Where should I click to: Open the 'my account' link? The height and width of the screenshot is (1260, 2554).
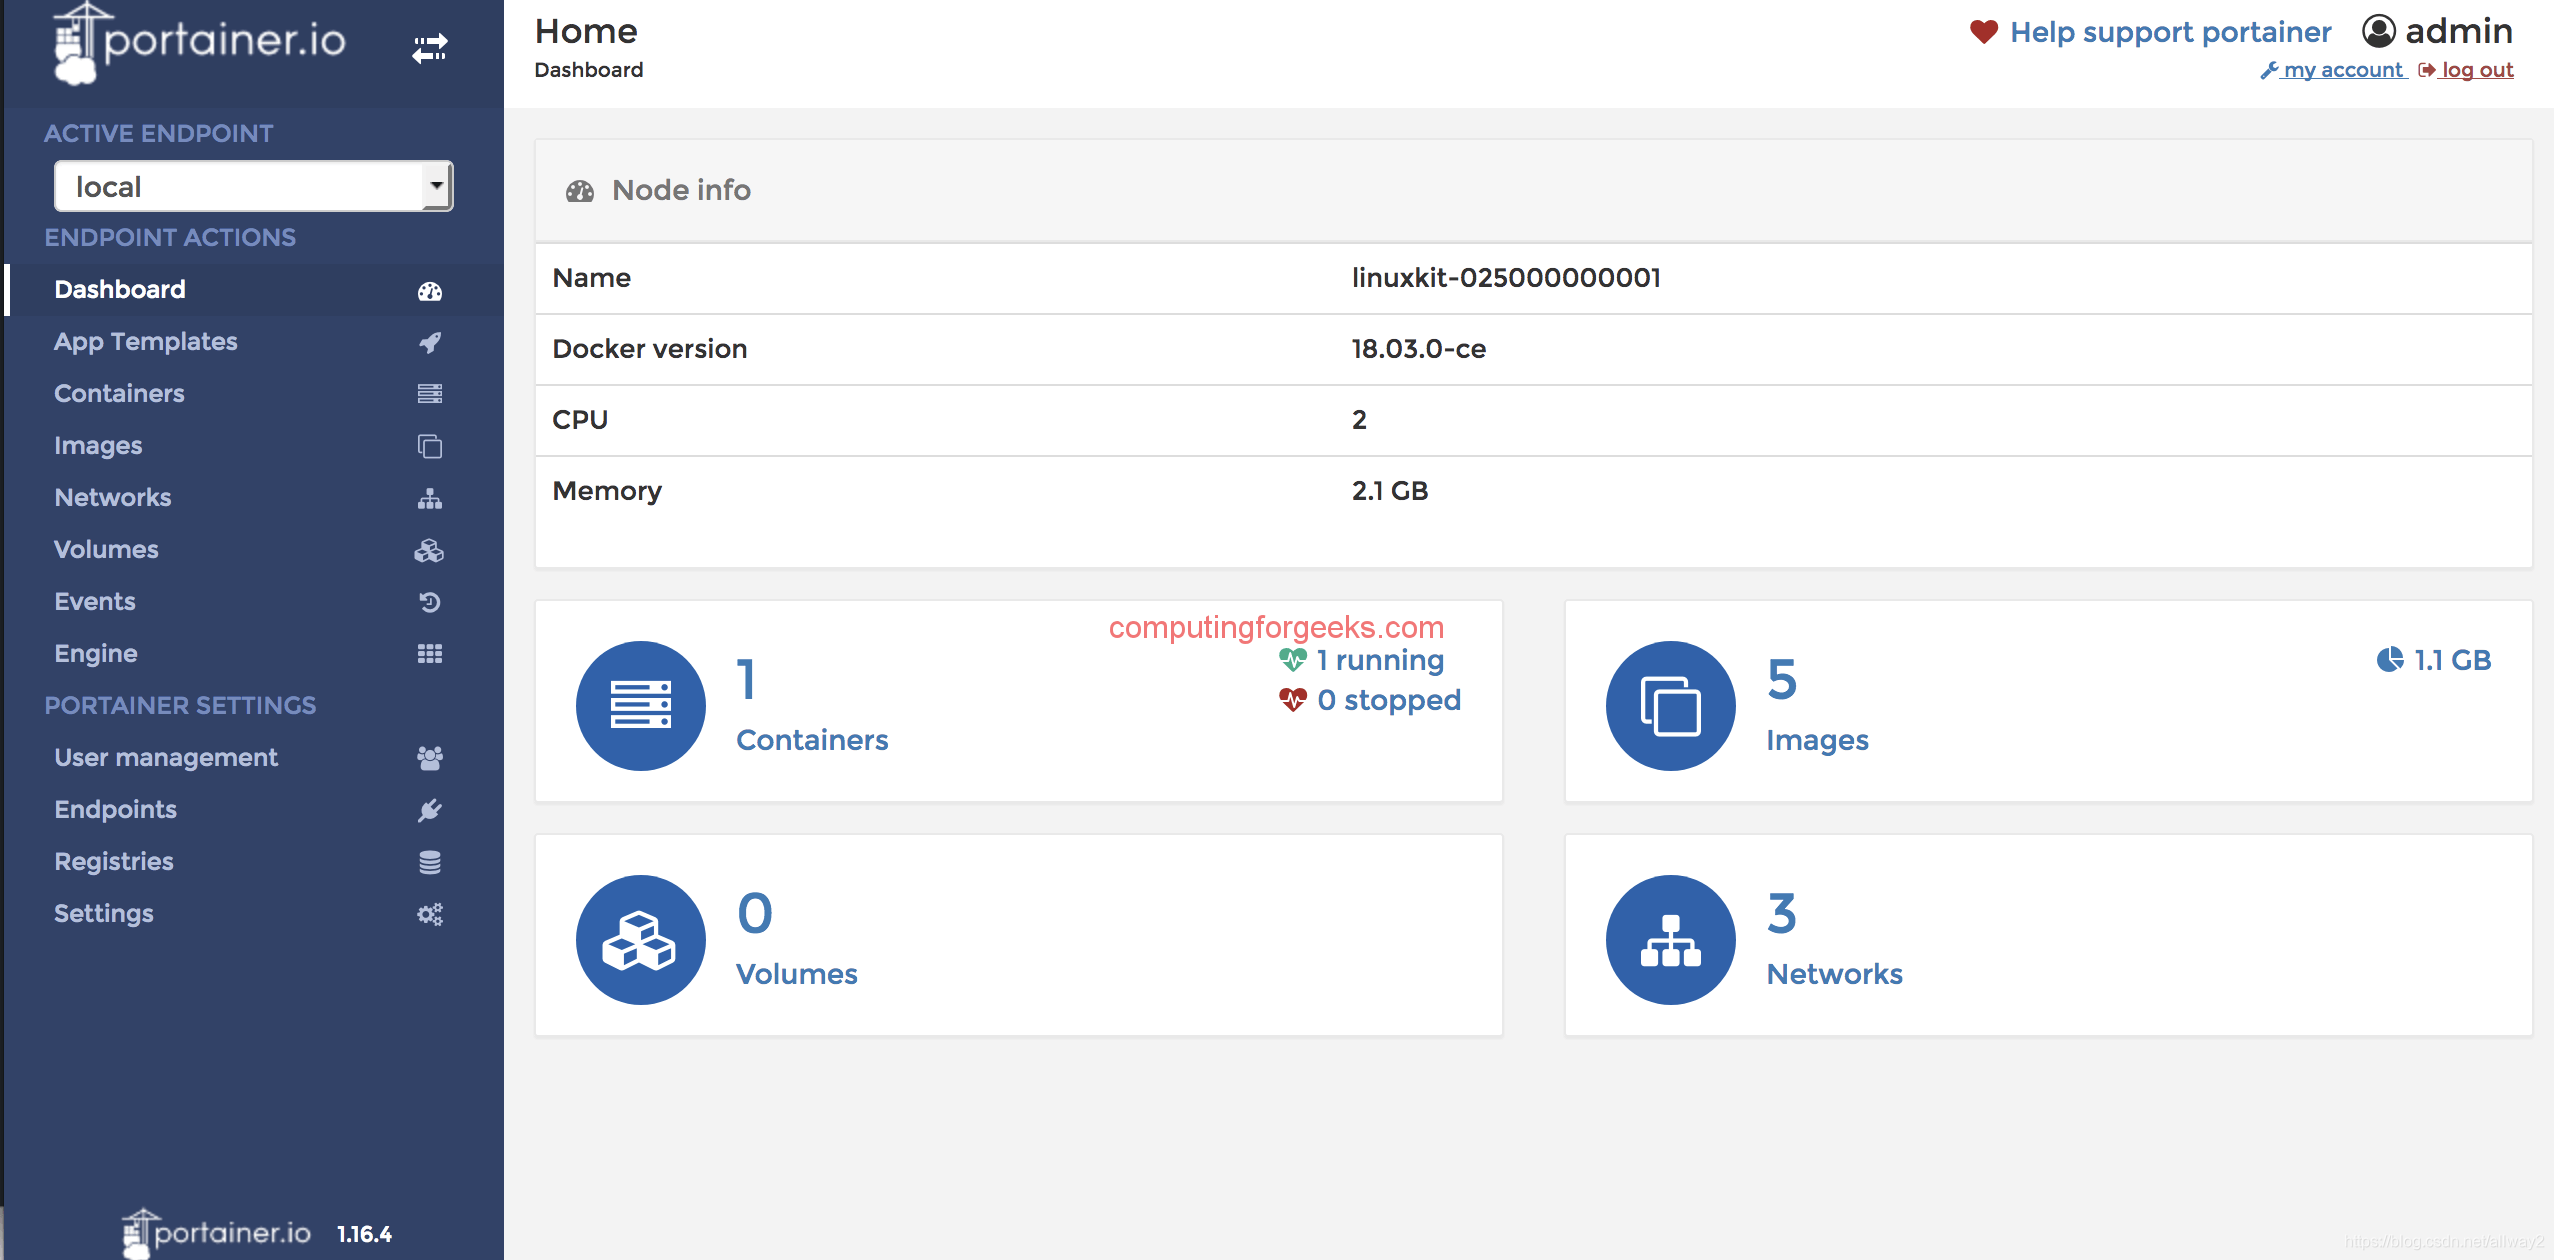coord(2333,70)
